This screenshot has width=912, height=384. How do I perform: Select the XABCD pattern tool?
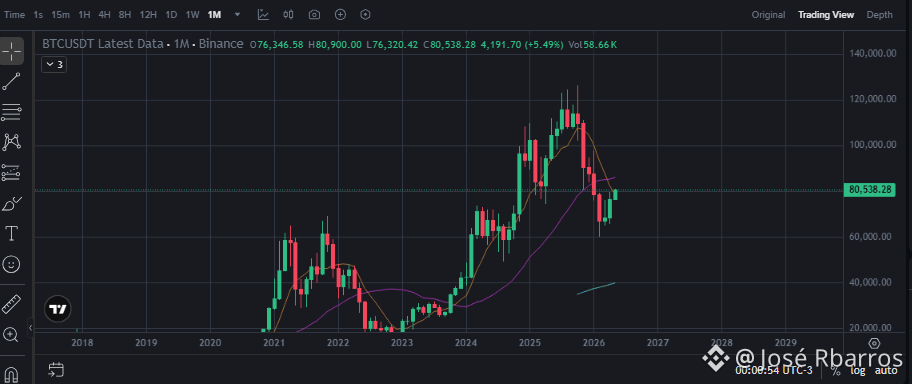[12, 141]
